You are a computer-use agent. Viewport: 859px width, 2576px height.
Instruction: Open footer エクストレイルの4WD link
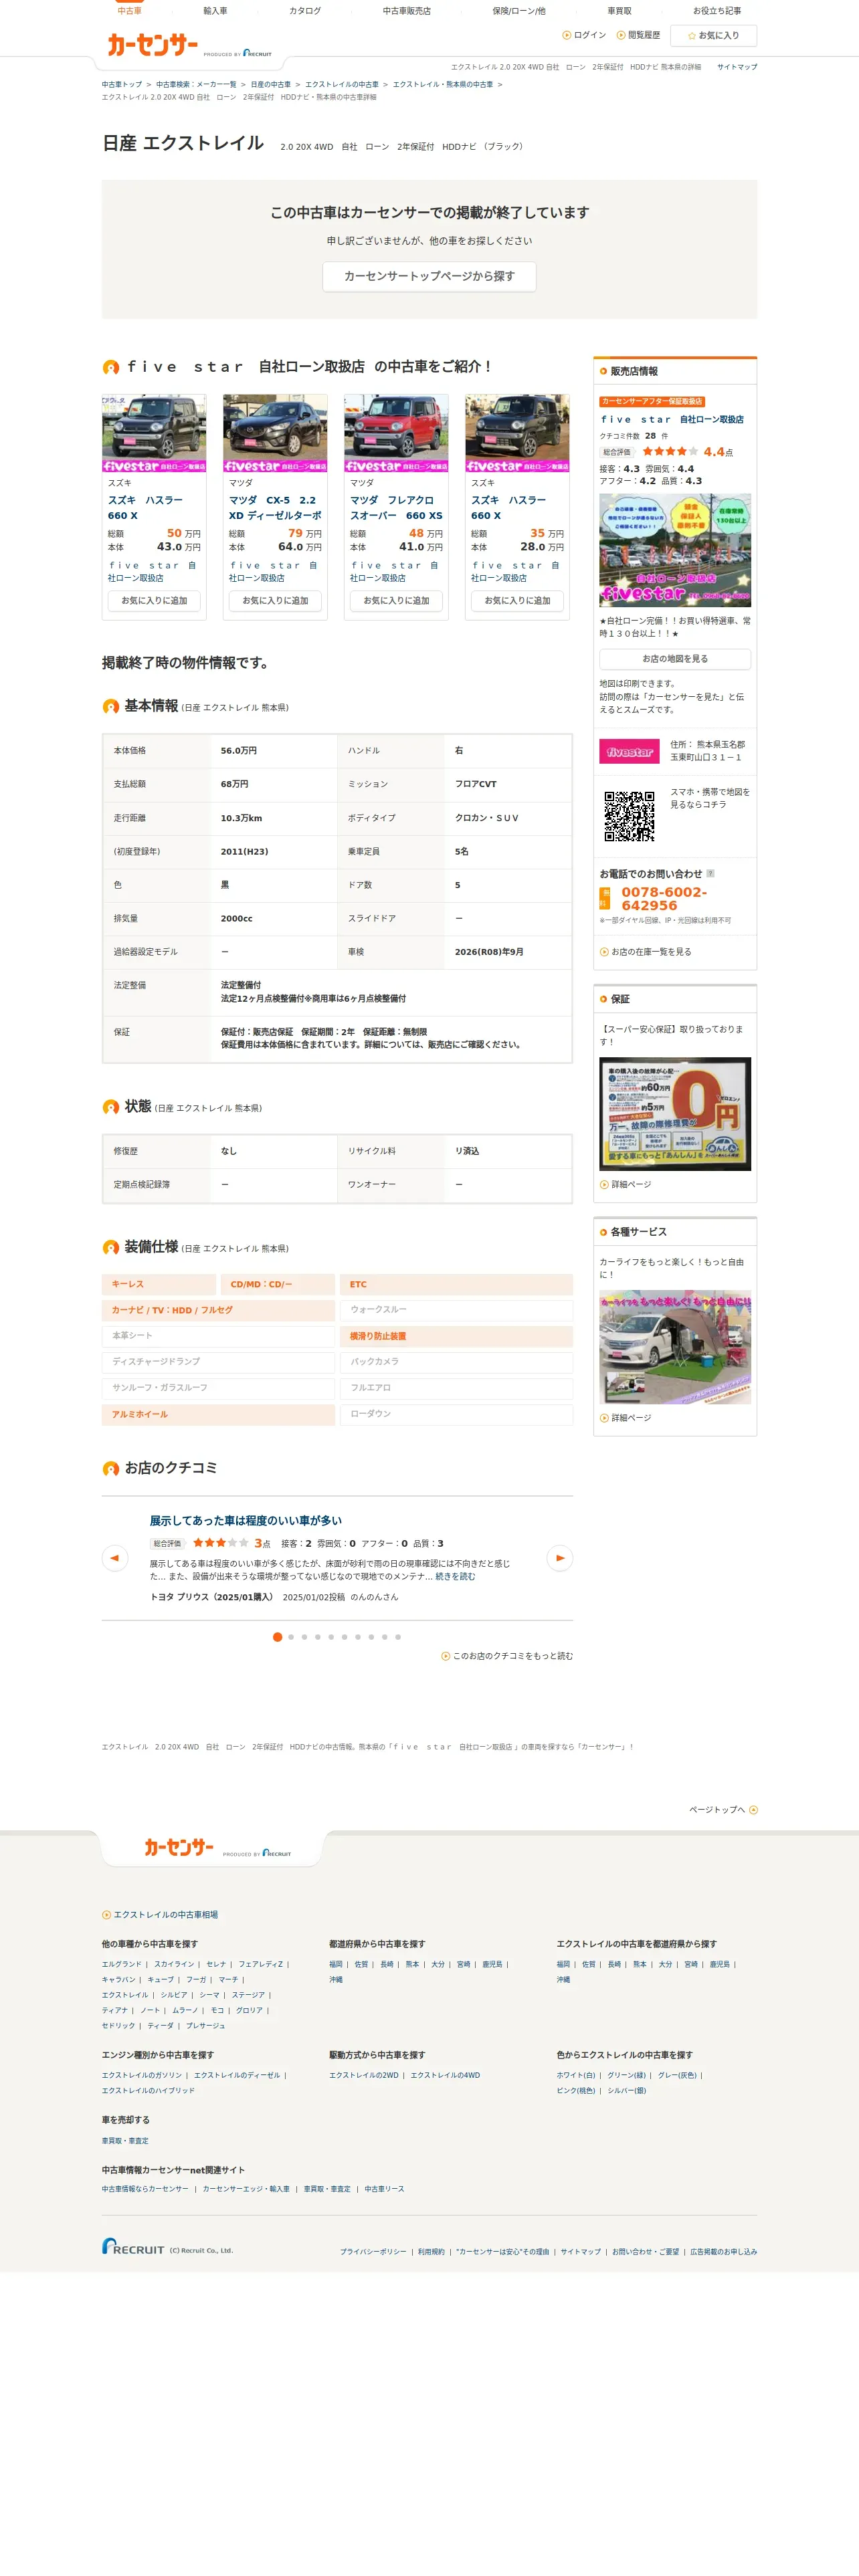[445, 2075]
